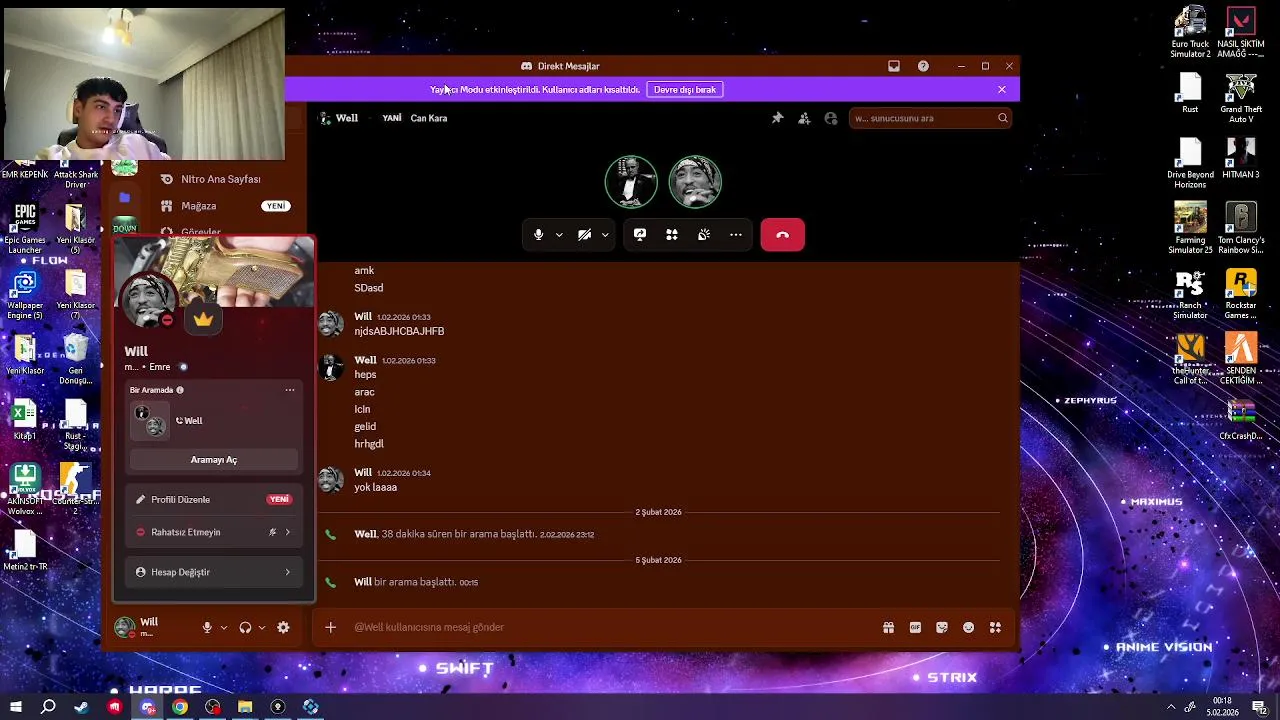The width and height of the screenshot is (1280, 720).
Task: Click the search box in DM header
Action: point(930,118)
